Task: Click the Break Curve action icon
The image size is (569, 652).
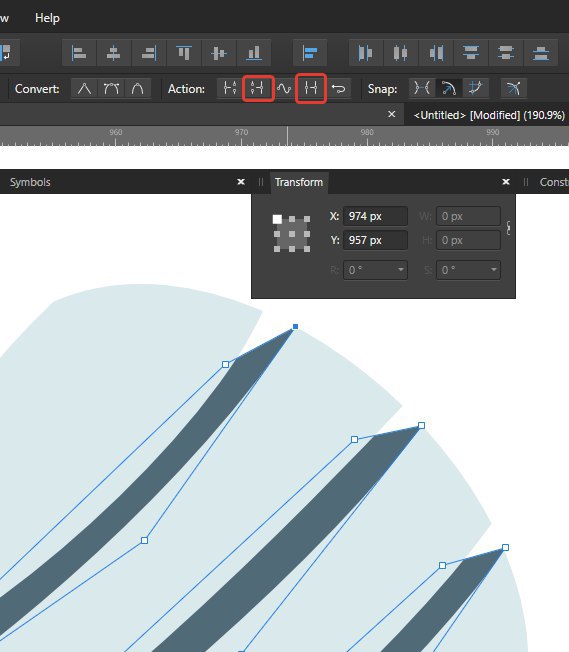Action: (x=230, y=88)
